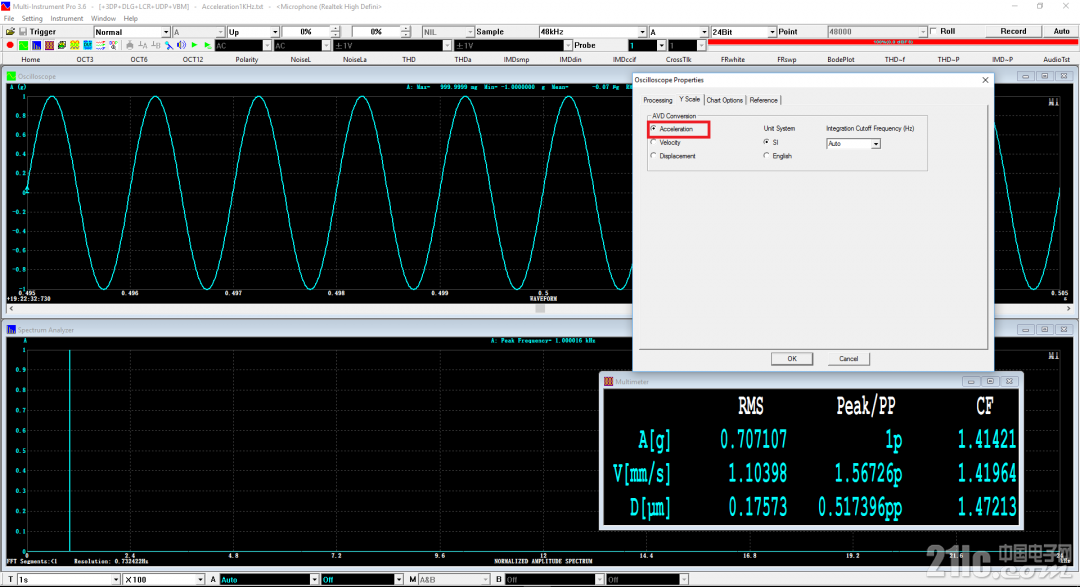Click the oscilloscope horizontal scrollbar thumb
Screen dimensions: 1080x587
point(540,309)
